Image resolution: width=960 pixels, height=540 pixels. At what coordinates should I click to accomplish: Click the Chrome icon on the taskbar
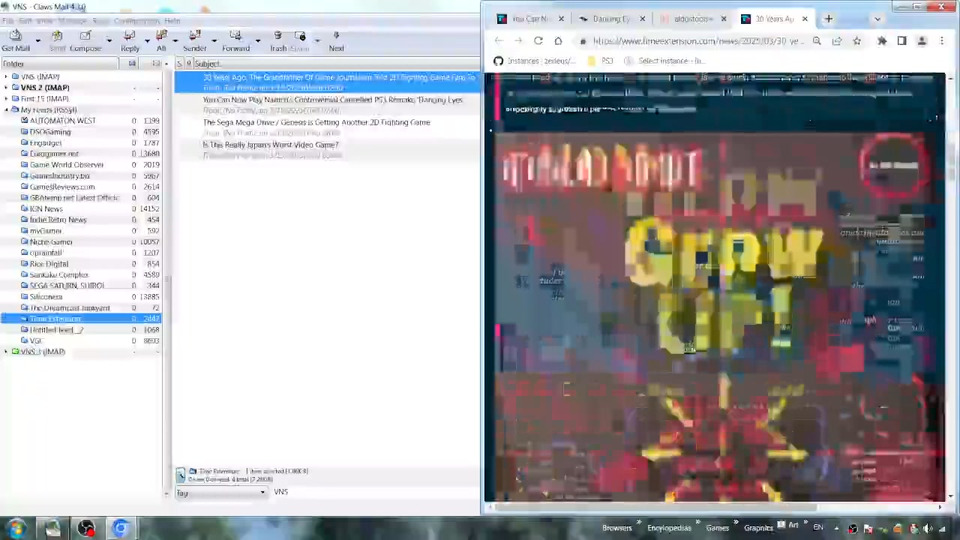(120, 528)
